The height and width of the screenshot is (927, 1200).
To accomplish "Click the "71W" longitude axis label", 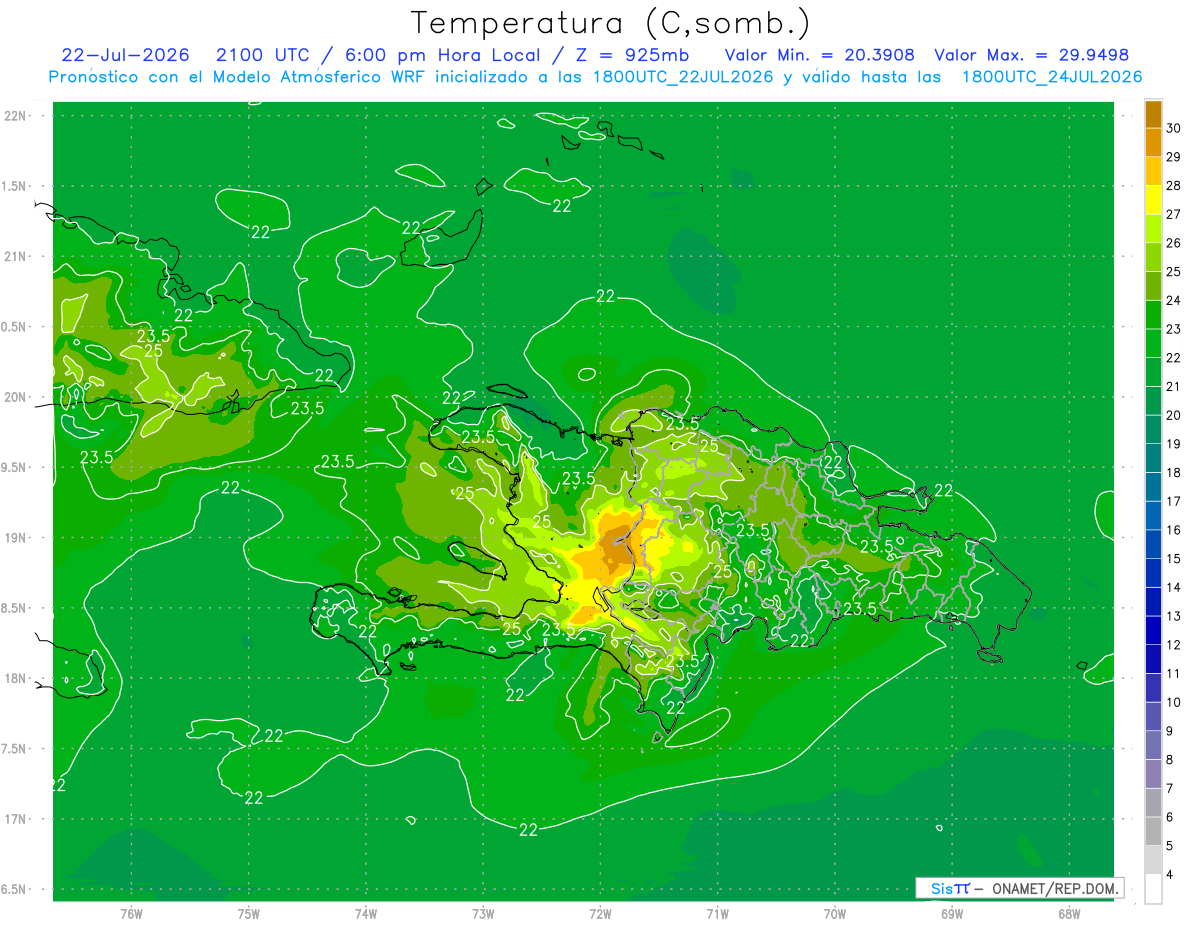I will click(x=717, y=914).
